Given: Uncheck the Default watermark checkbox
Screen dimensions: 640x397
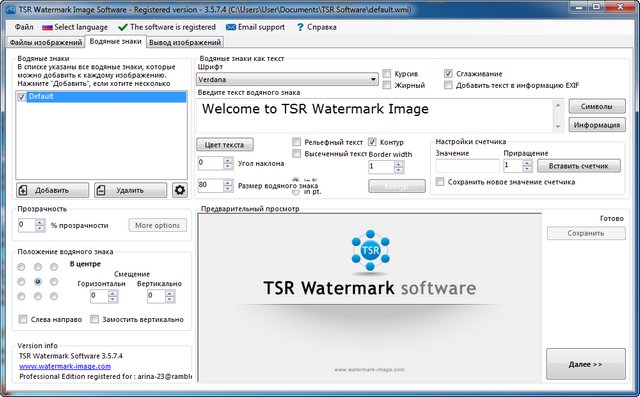Looking at the screenshot, I should click(22, 97).
